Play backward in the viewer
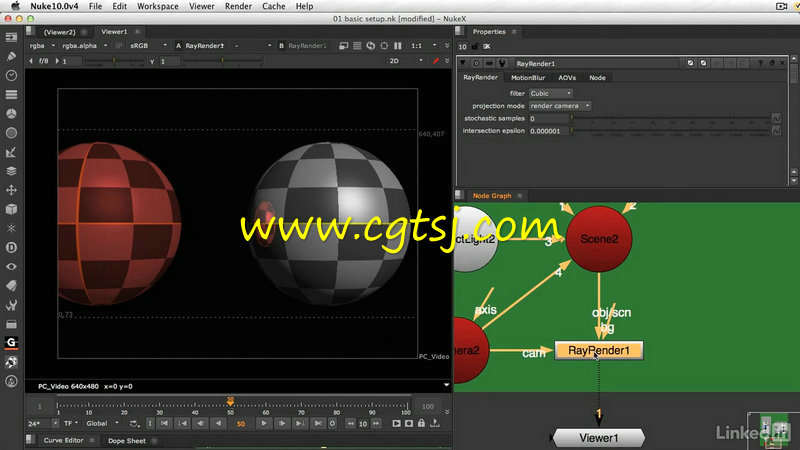Image resolution: width=800 pixels, height=450 pixels. tap(218, 423)
